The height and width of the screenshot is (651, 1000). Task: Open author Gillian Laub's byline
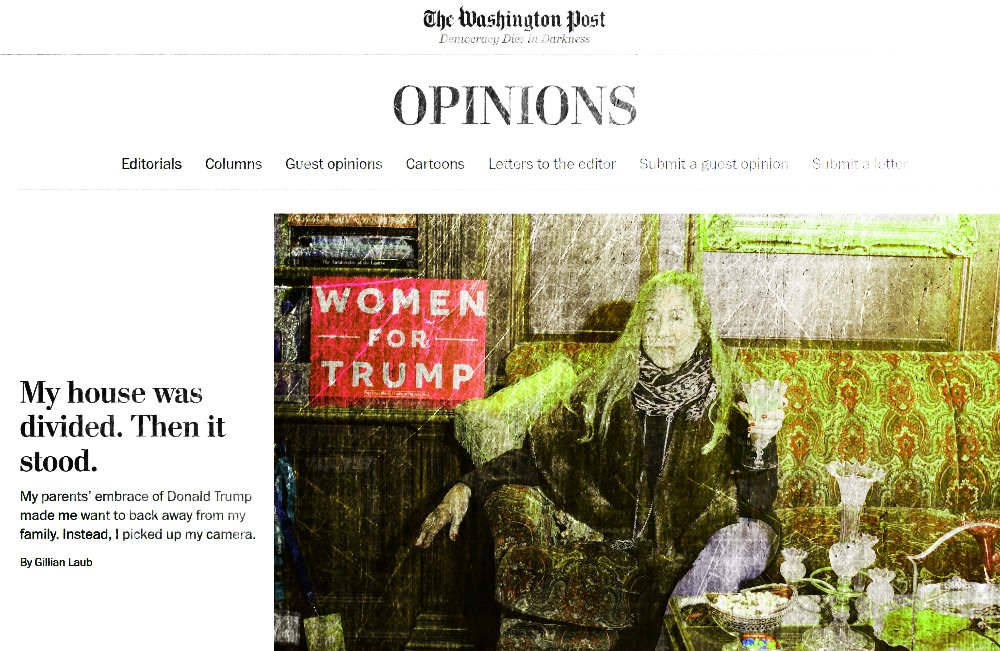[x=56, y=562]
